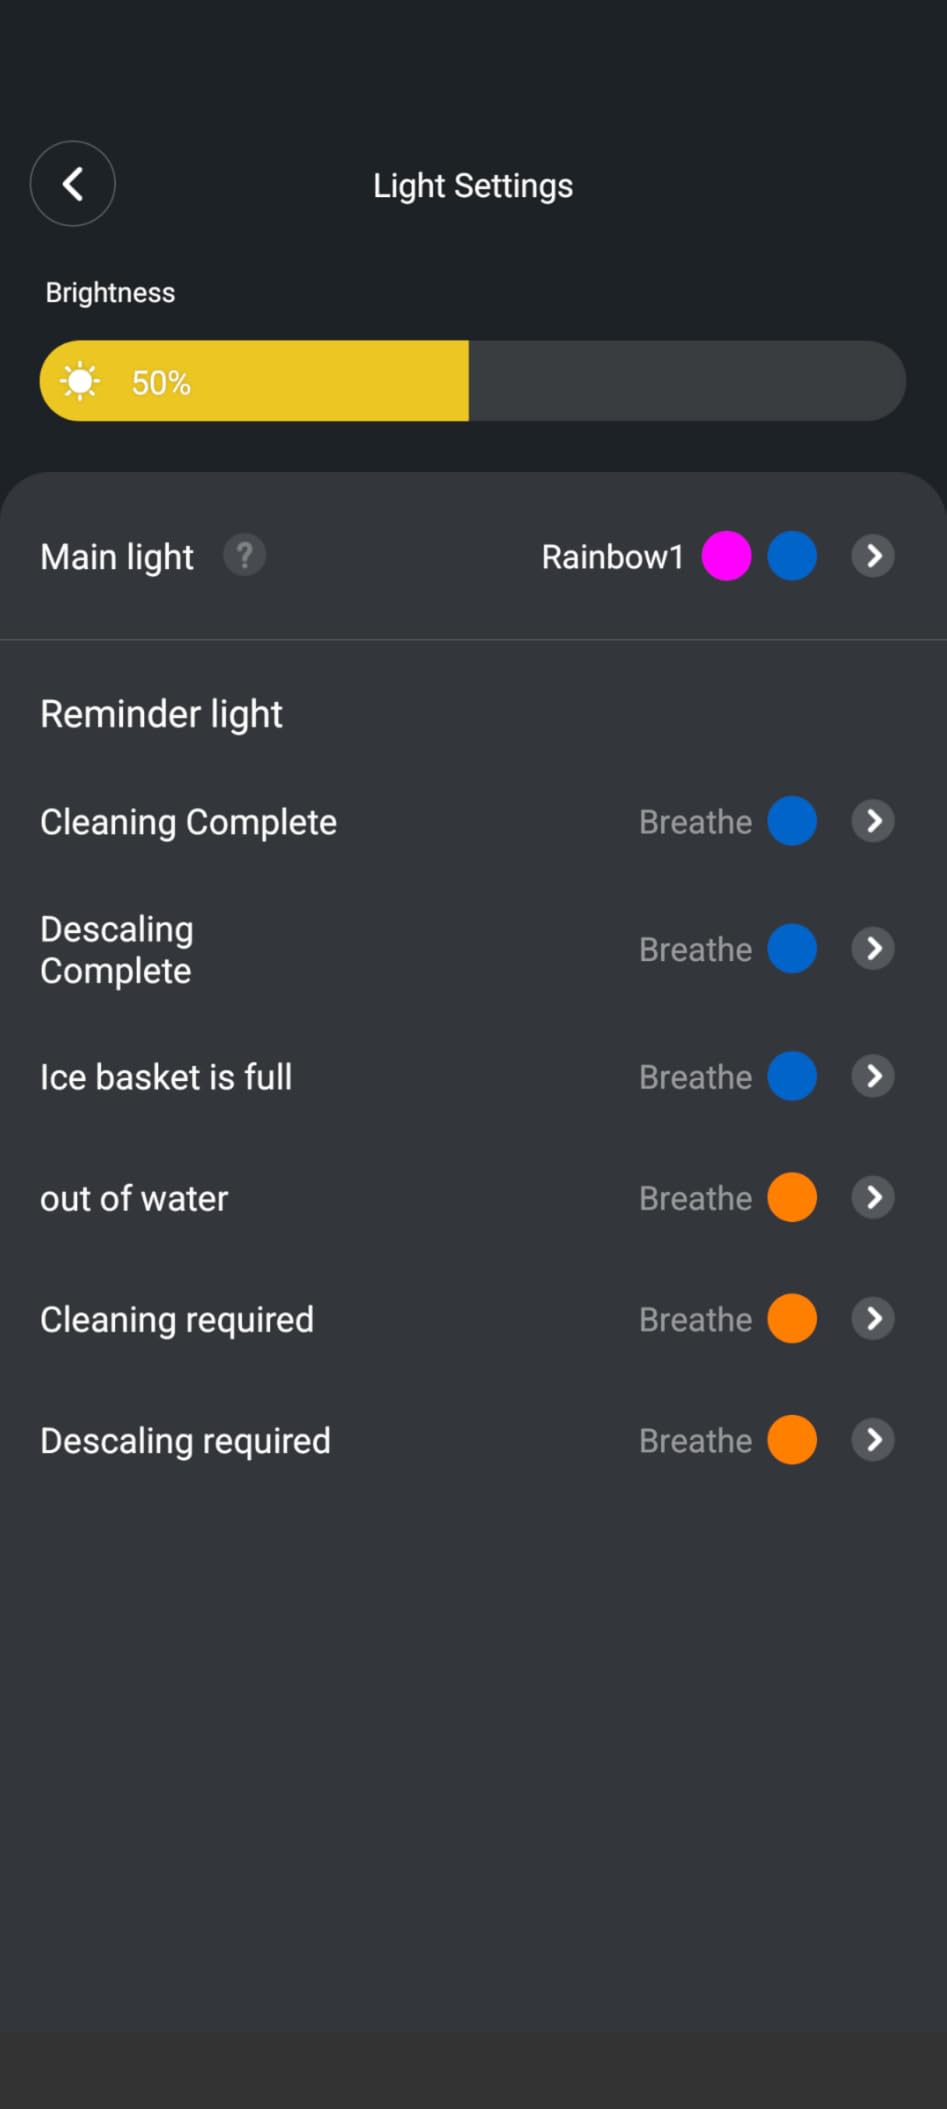Viewport: 947px width, 2109px height.
Task: Tap the blue Main light color dot
Action: click(792, 556)
